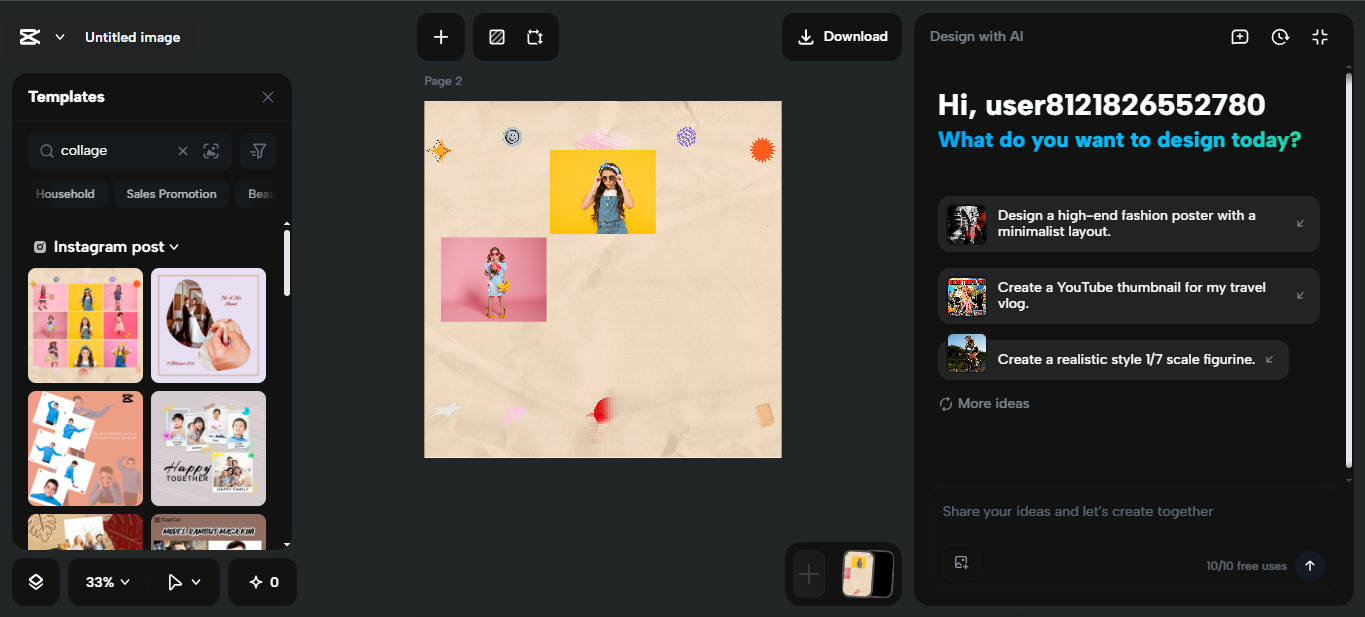
Task: Choose the Happy Together family template
Action: [x=208, y=448]
